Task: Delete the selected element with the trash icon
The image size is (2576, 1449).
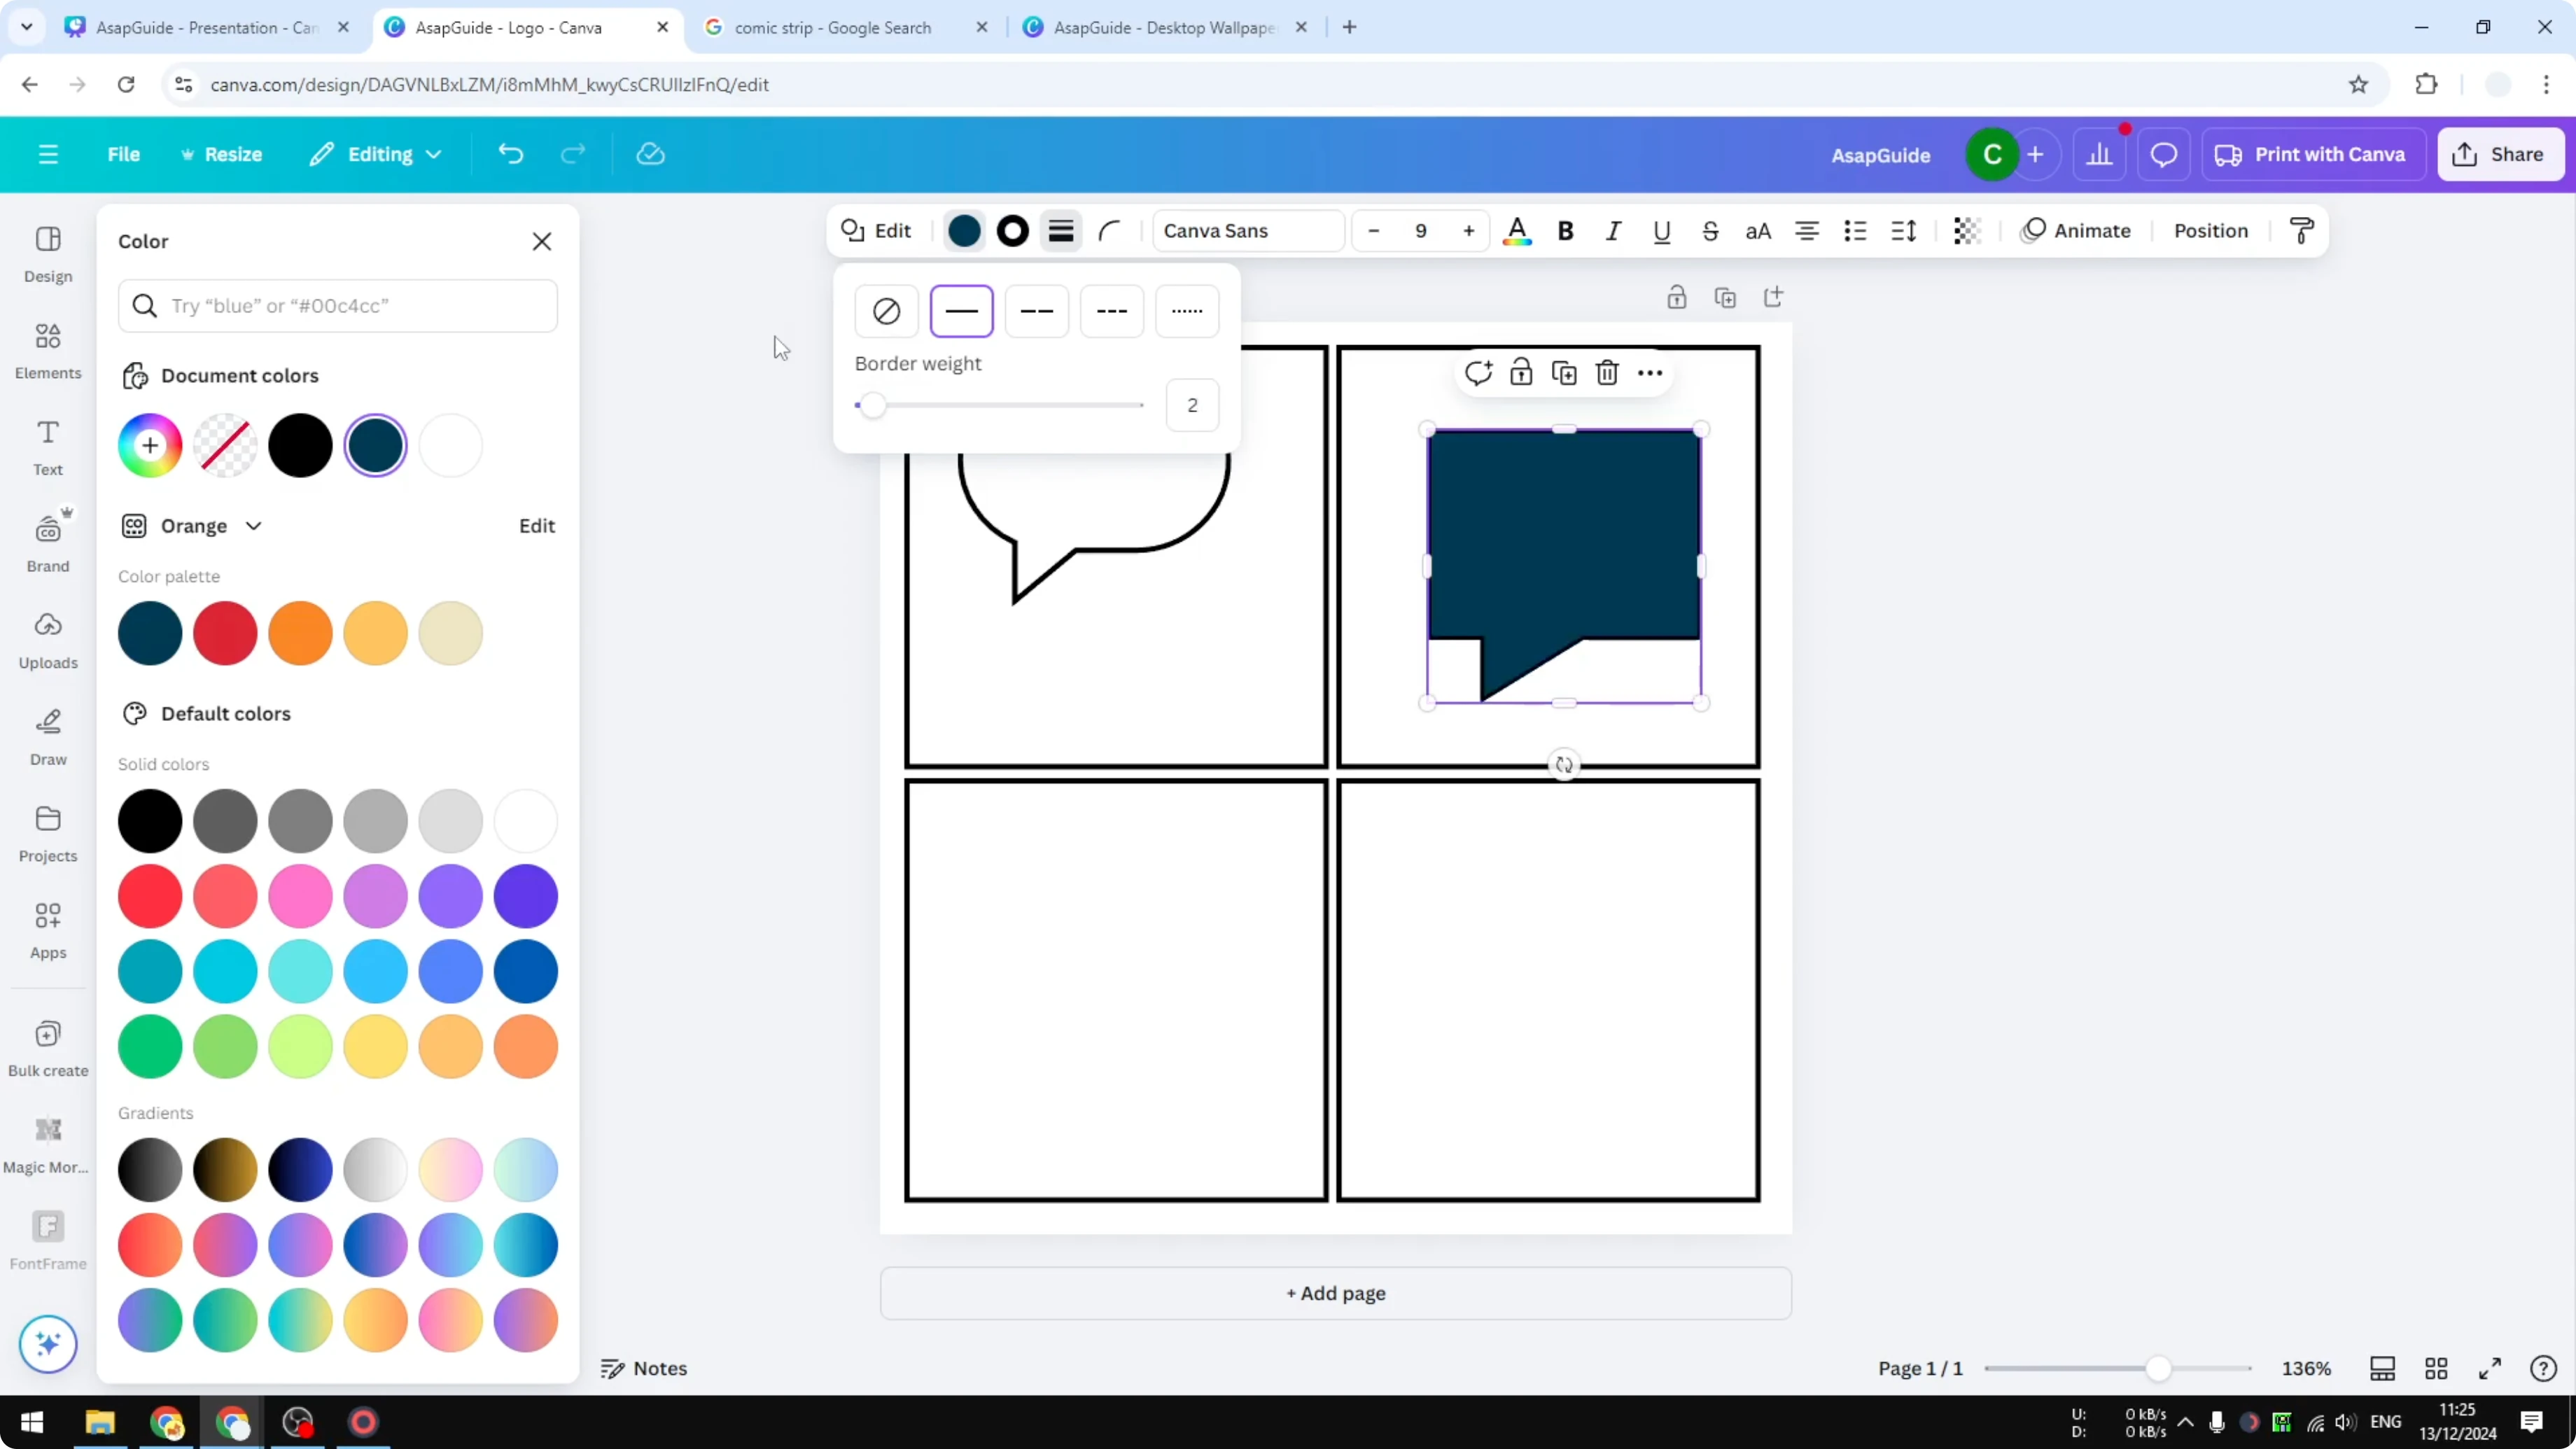Action: (x=1606, y=372)
